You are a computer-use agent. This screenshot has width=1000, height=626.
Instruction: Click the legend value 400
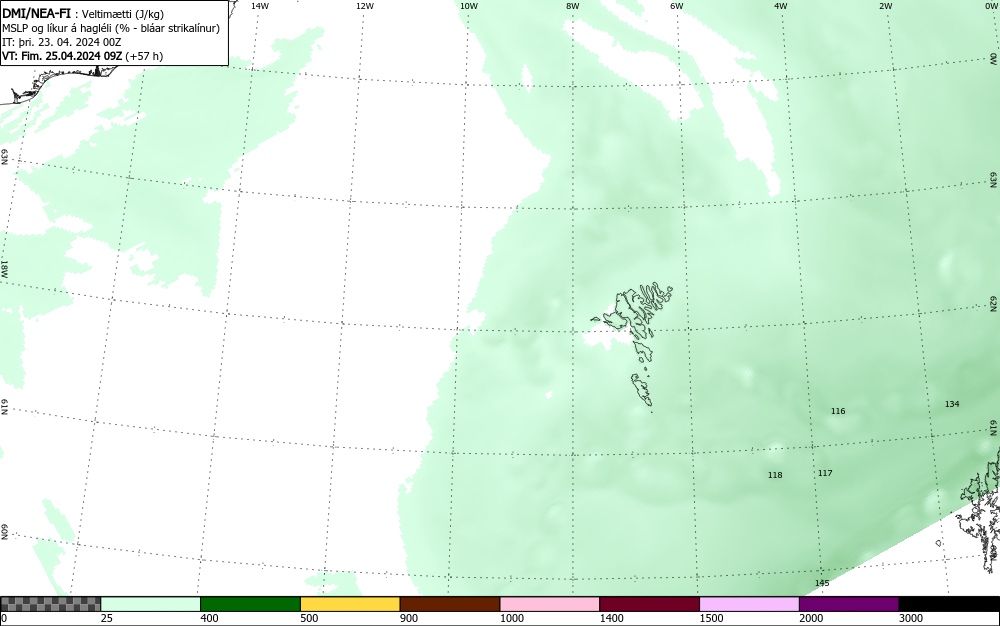(209, 618)
